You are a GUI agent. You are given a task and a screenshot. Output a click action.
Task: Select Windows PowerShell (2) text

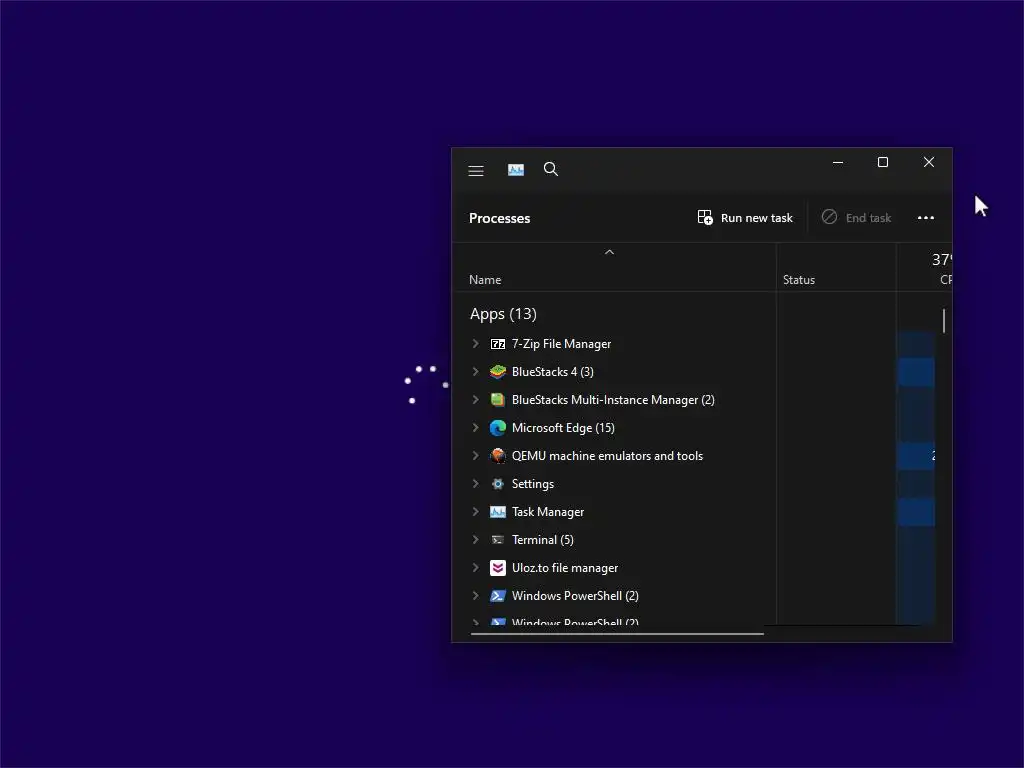point(575,596)
